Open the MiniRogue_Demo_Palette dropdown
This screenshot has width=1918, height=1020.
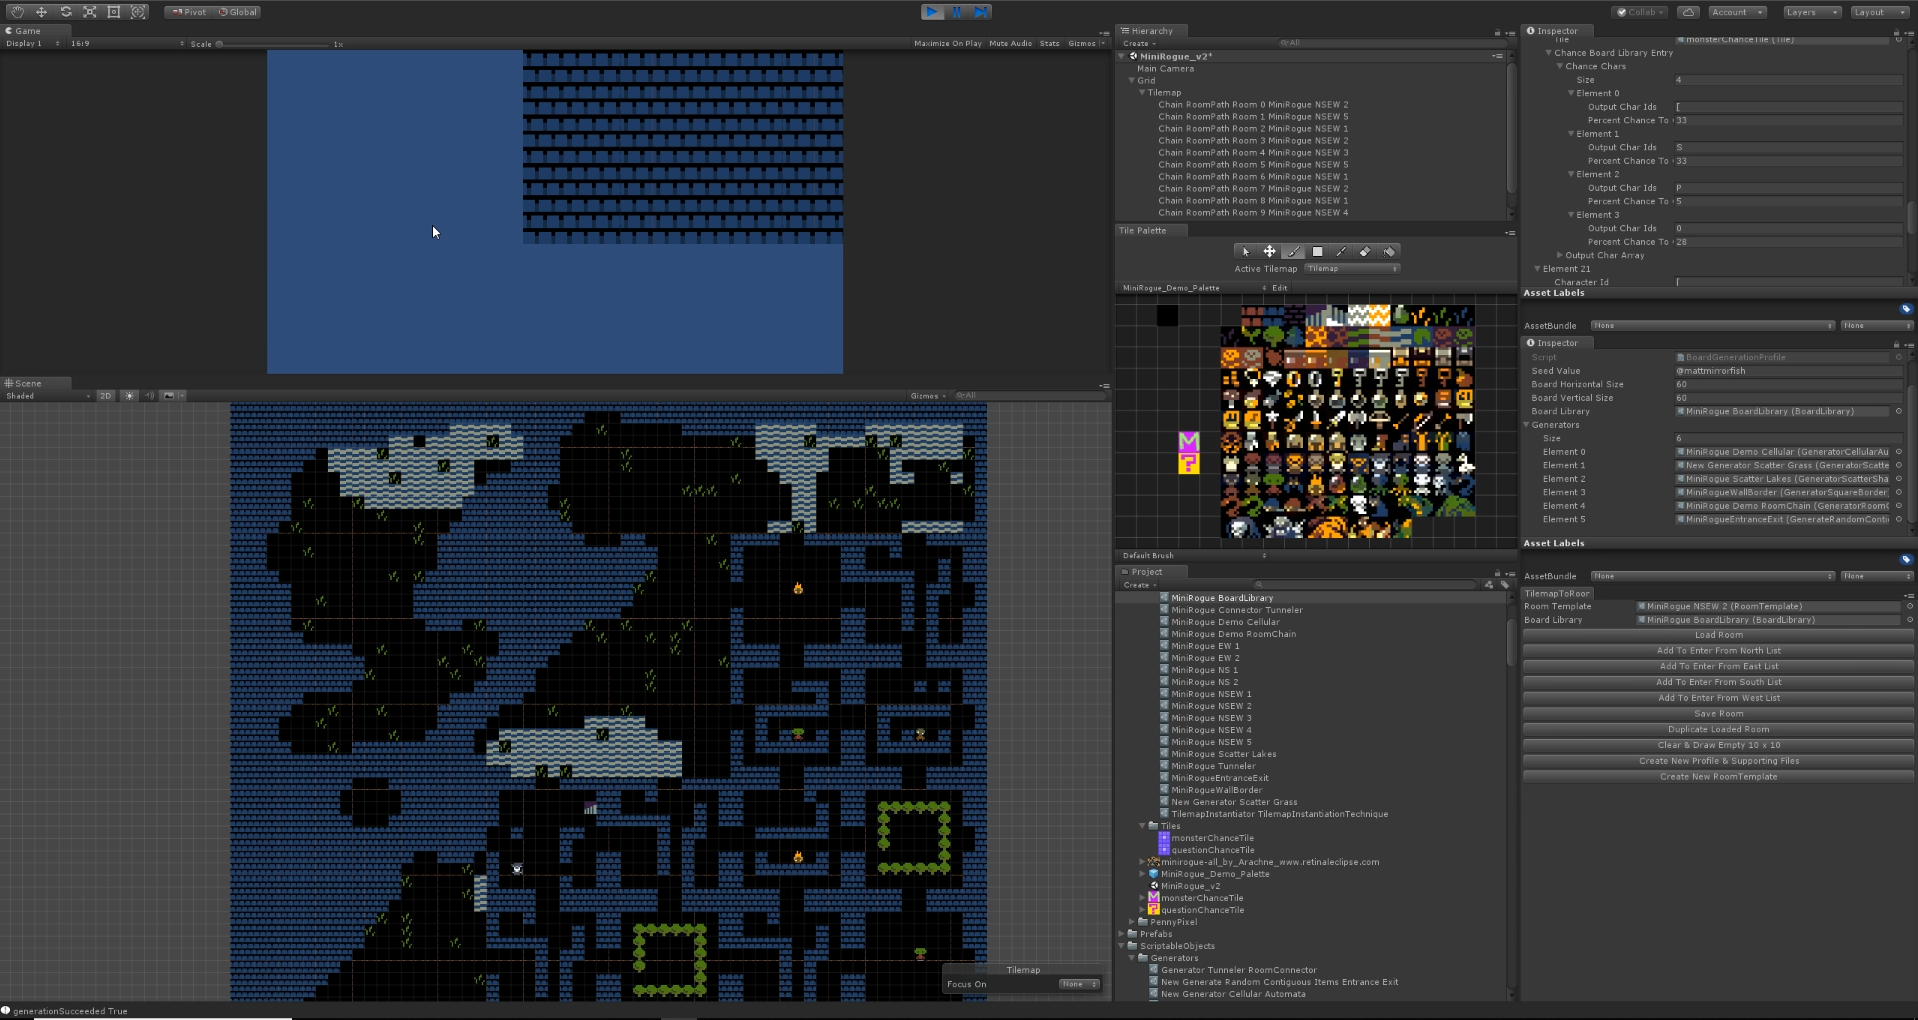tap(1194, 287)
